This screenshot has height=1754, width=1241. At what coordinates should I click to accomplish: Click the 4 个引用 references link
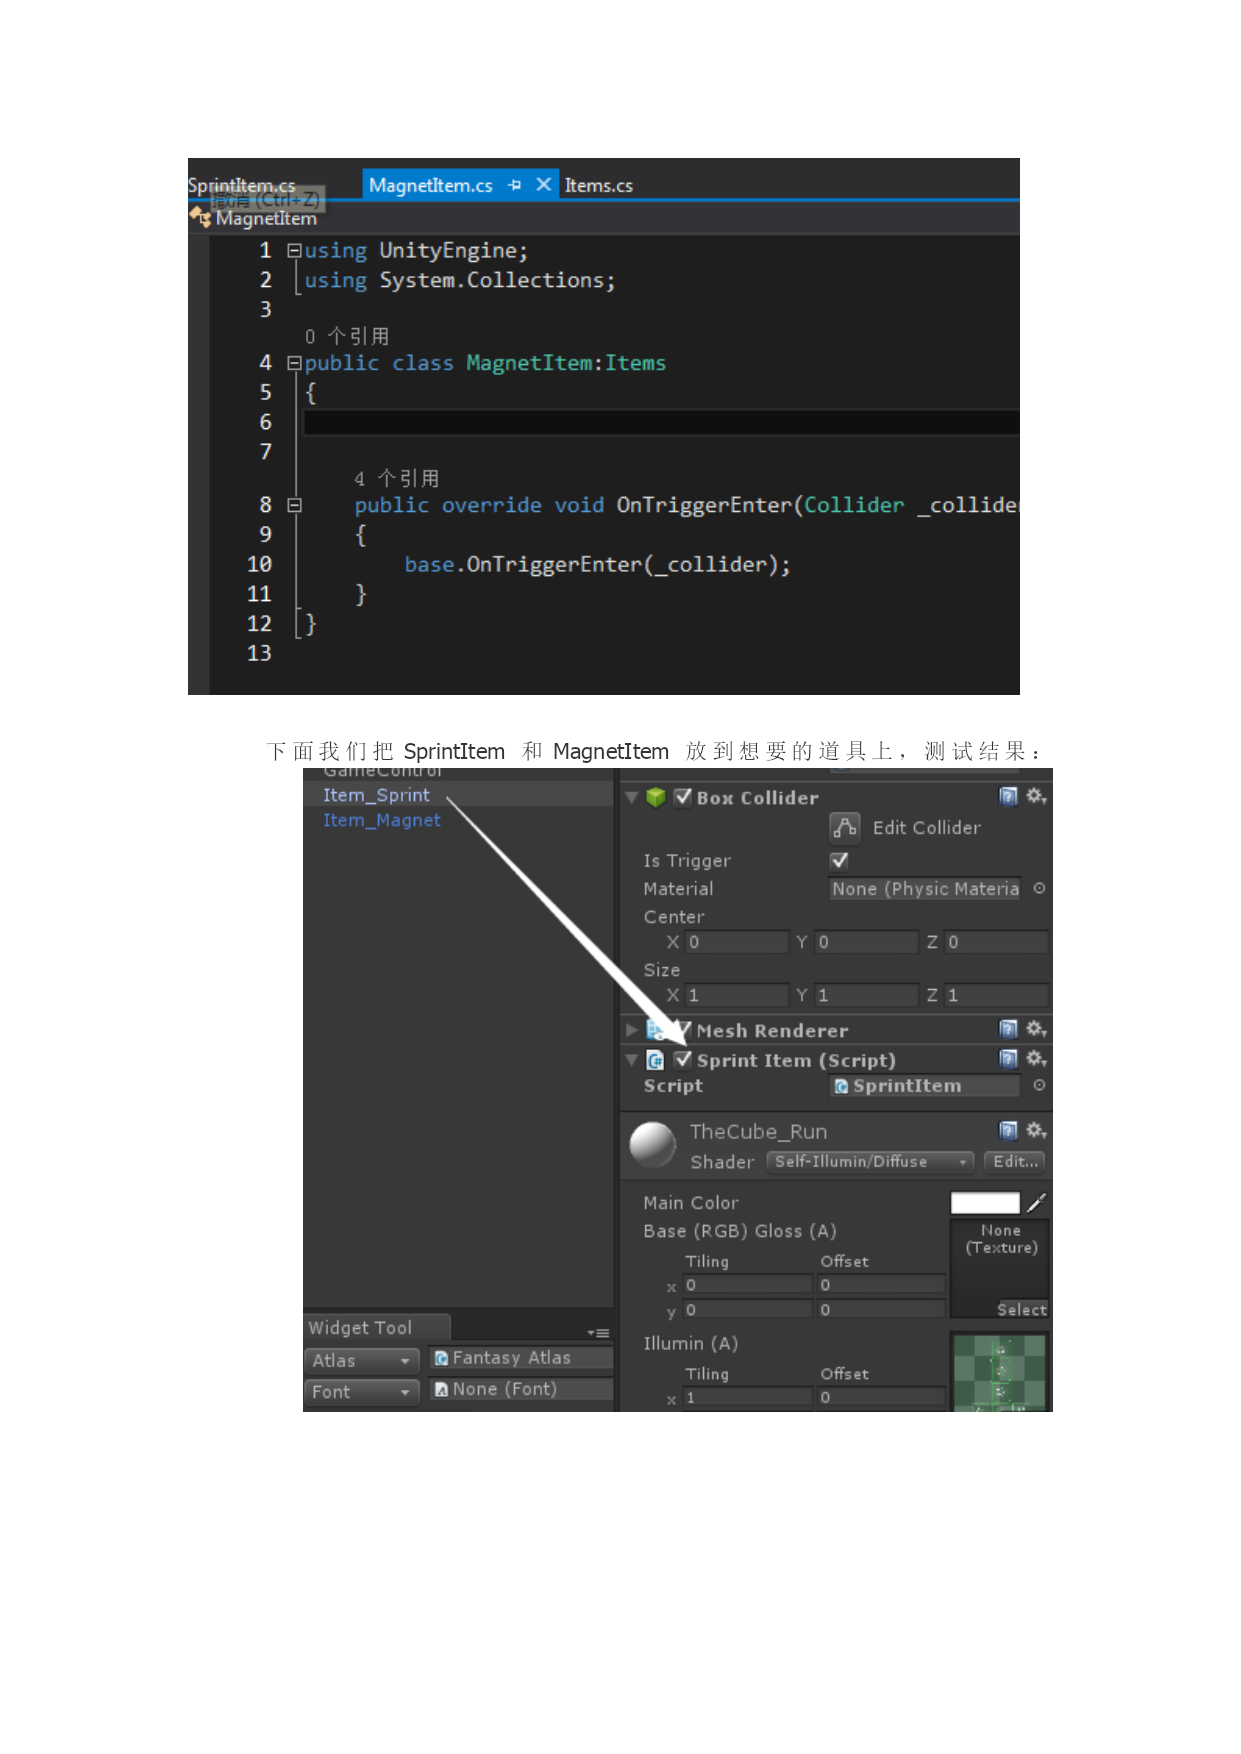[396, 478]
